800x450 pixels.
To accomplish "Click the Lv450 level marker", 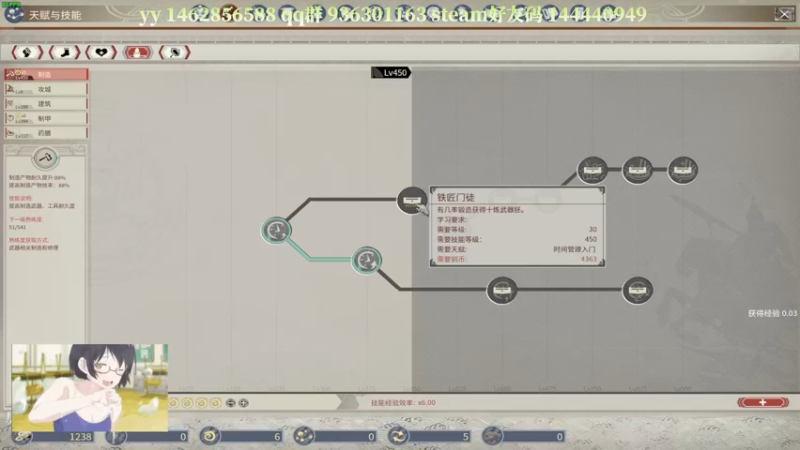I will [391, 72].
